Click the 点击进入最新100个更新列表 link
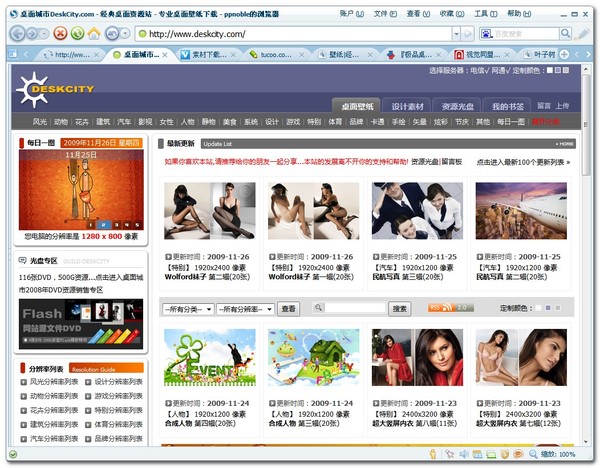 point(523,162)
